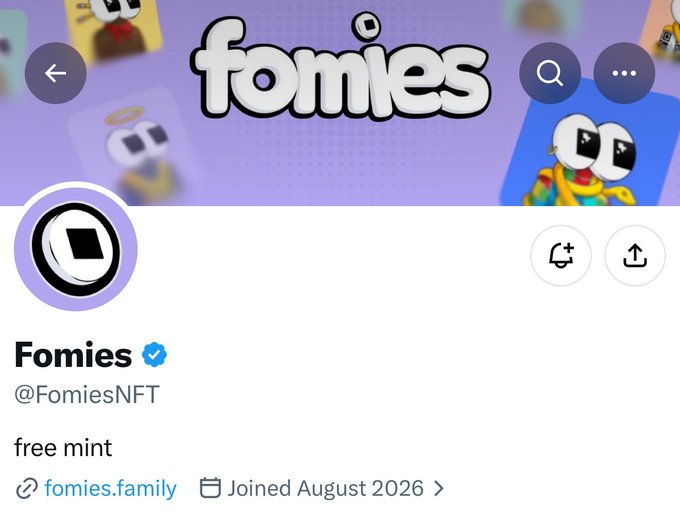Select the @FomiesNFT handle text
Viewport: 680px width, 521px height.
87,394
